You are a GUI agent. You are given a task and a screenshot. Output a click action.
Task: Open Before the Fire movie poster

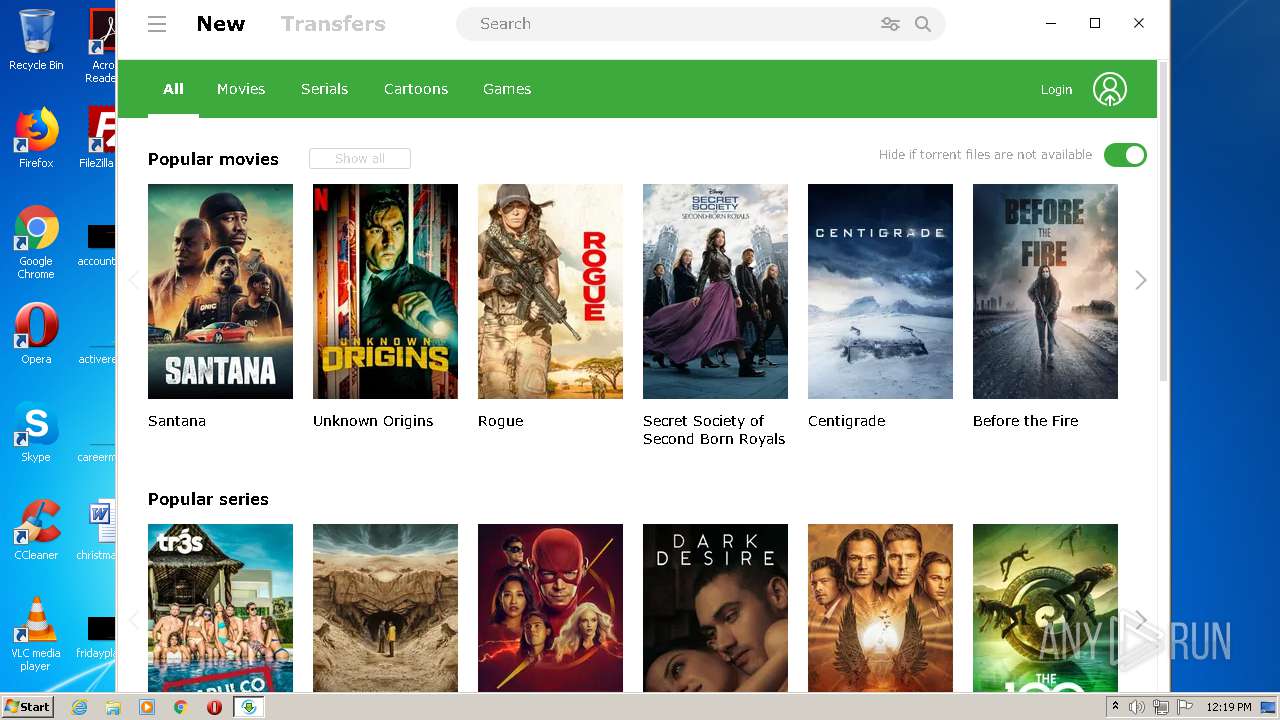pos(1045,291)
